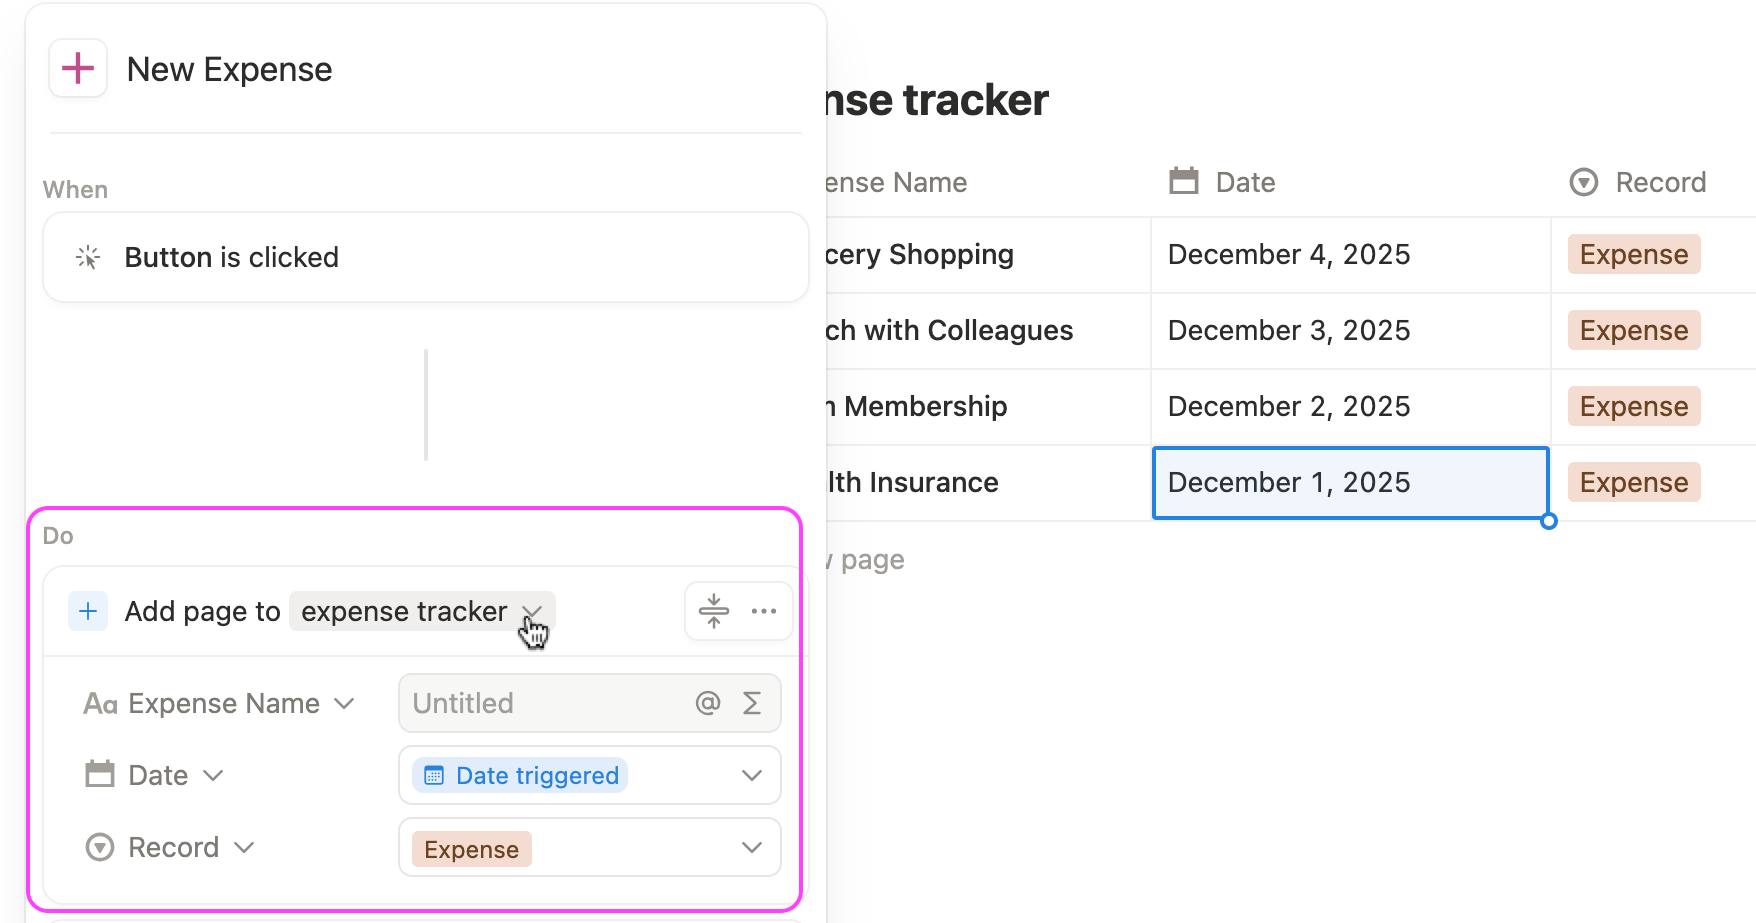
Task: Click the pink plus icon beside New Expense
Action: tap(78, 68)
